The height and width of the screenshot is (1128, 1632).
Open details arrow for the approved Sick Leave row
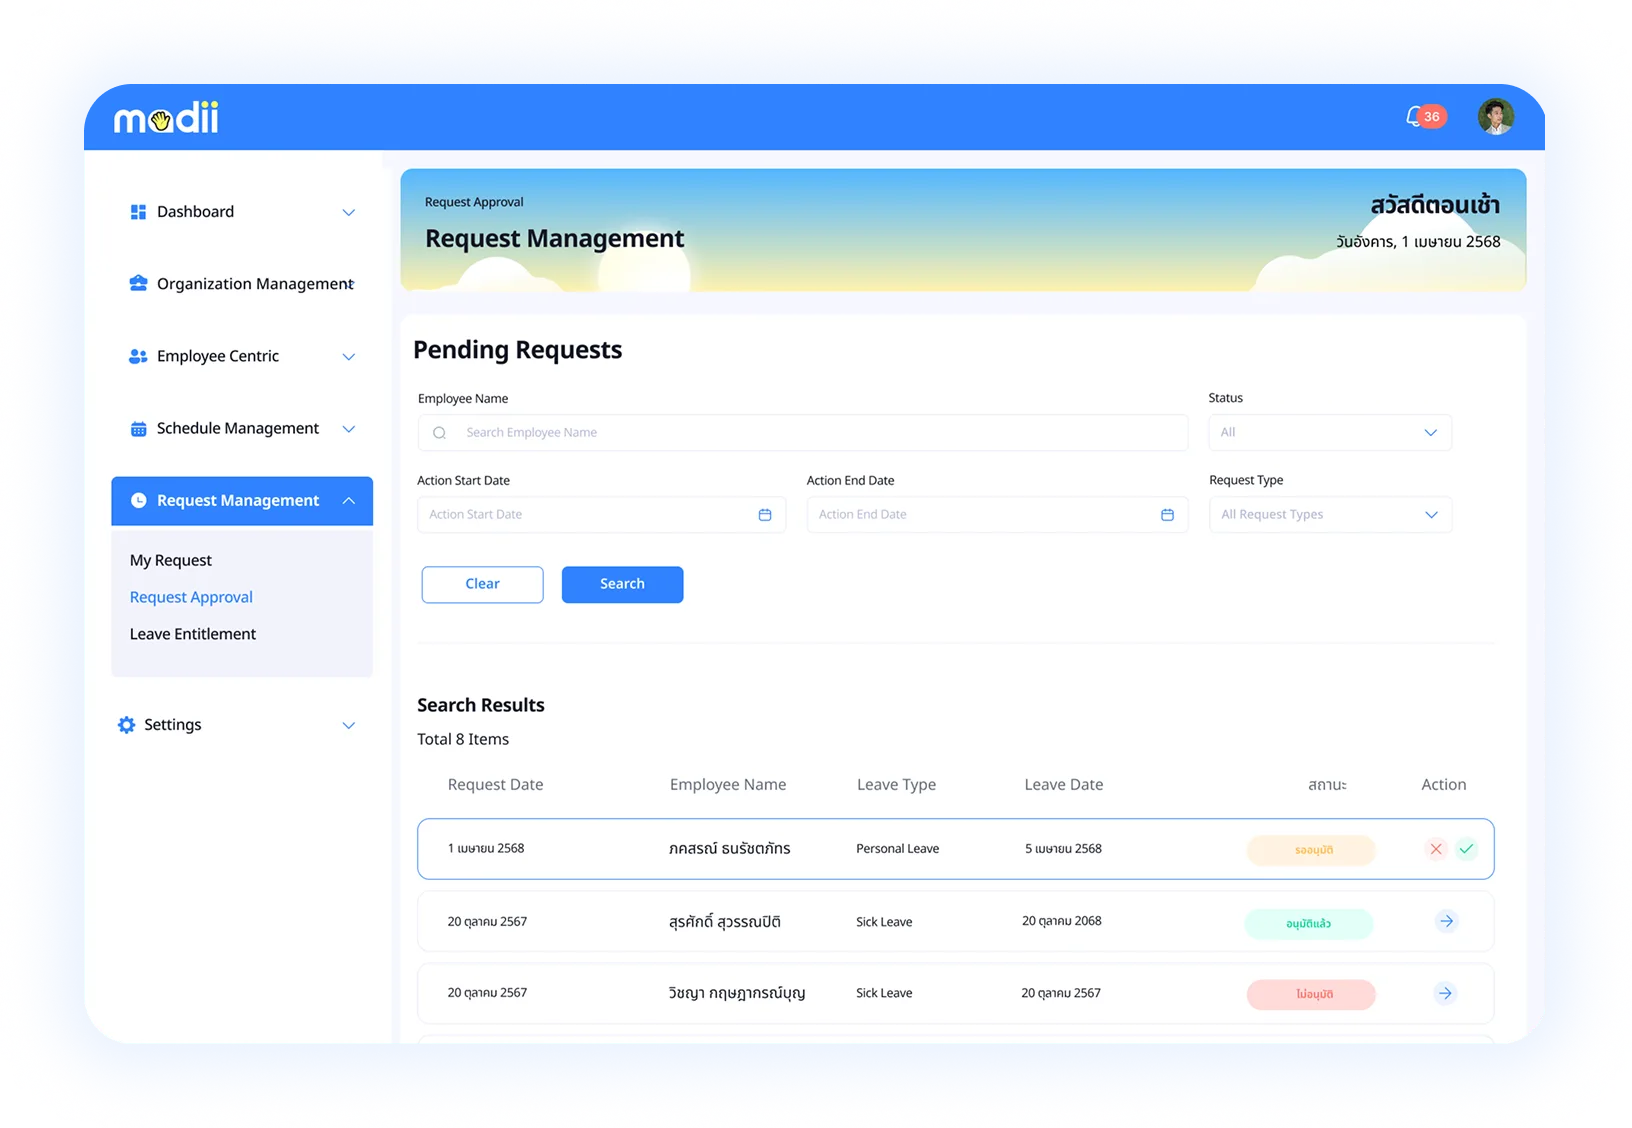1446,921
